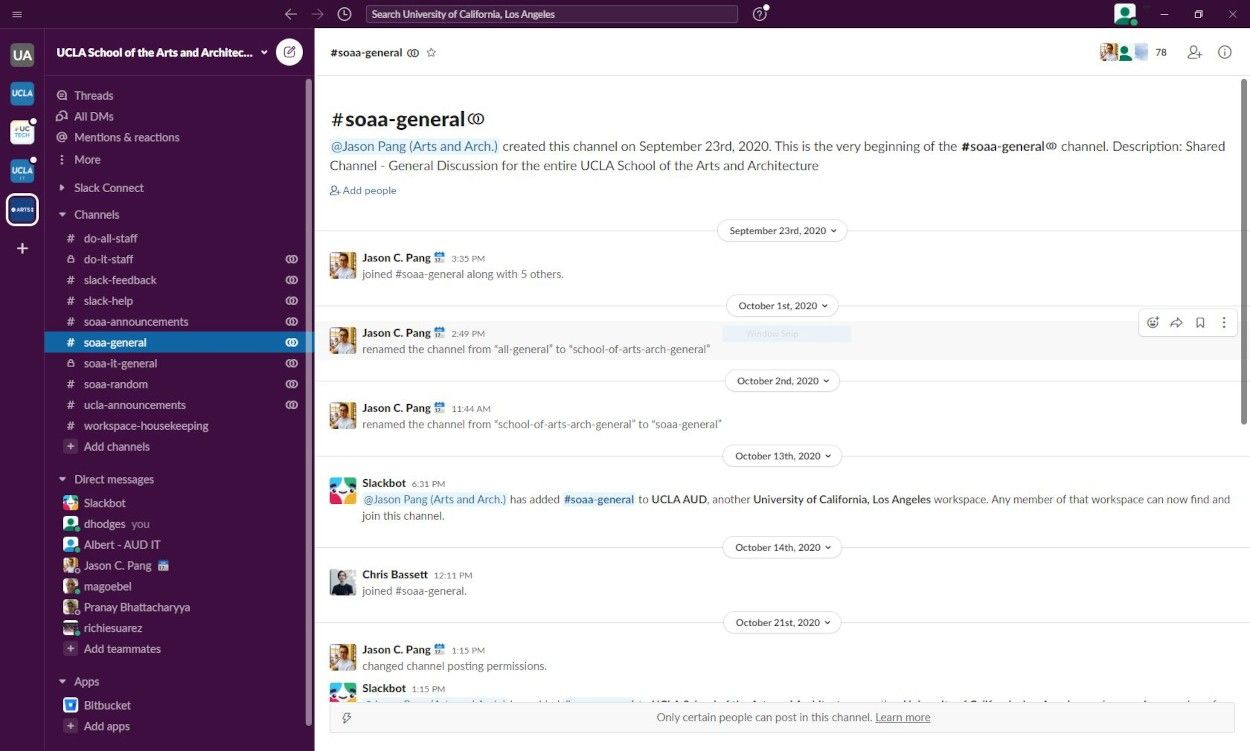Screen dimensions: 1250x751
Task: Share the hovered message with arrow icon
Action: click(1176, 322)
